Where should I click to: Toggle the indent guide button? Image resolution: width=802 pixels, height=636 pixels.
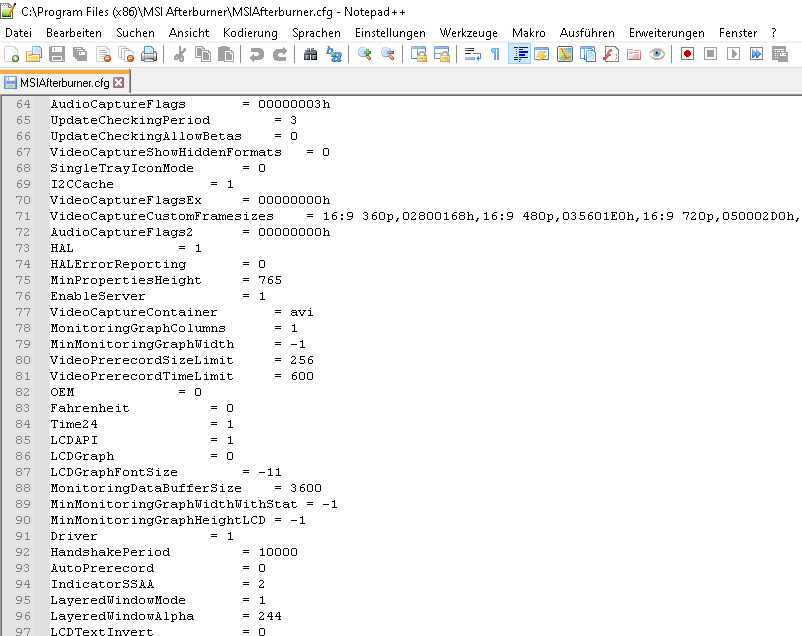click(x=519, y=54)
